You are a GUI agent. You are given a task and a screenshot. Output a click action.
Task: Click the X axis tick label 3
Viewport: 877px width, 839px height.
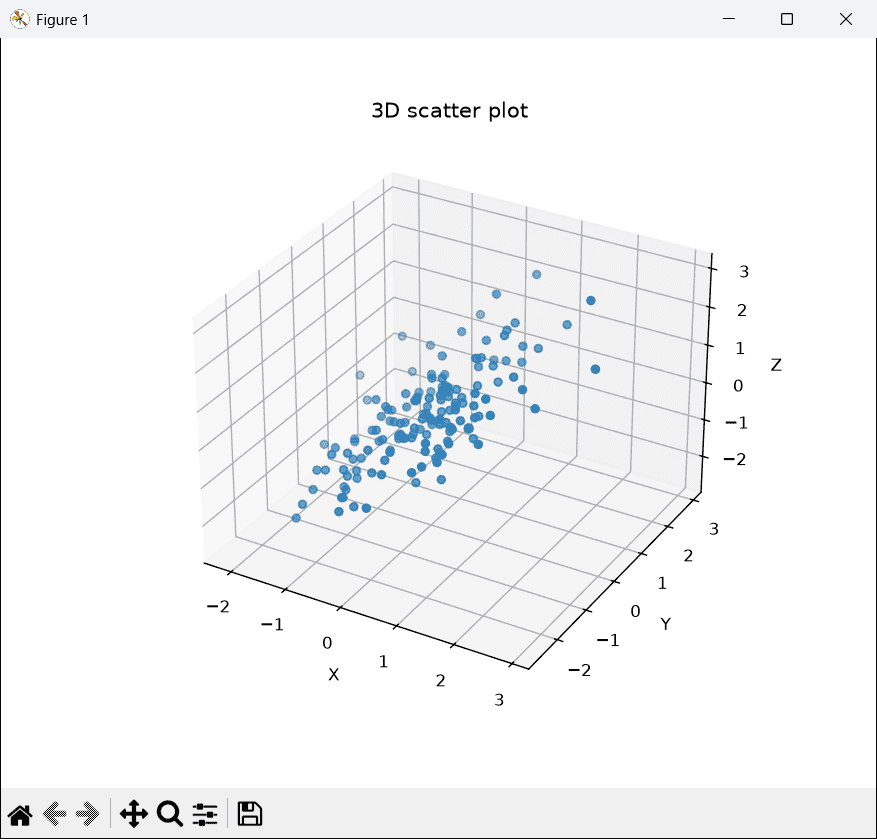coord(499,700)
